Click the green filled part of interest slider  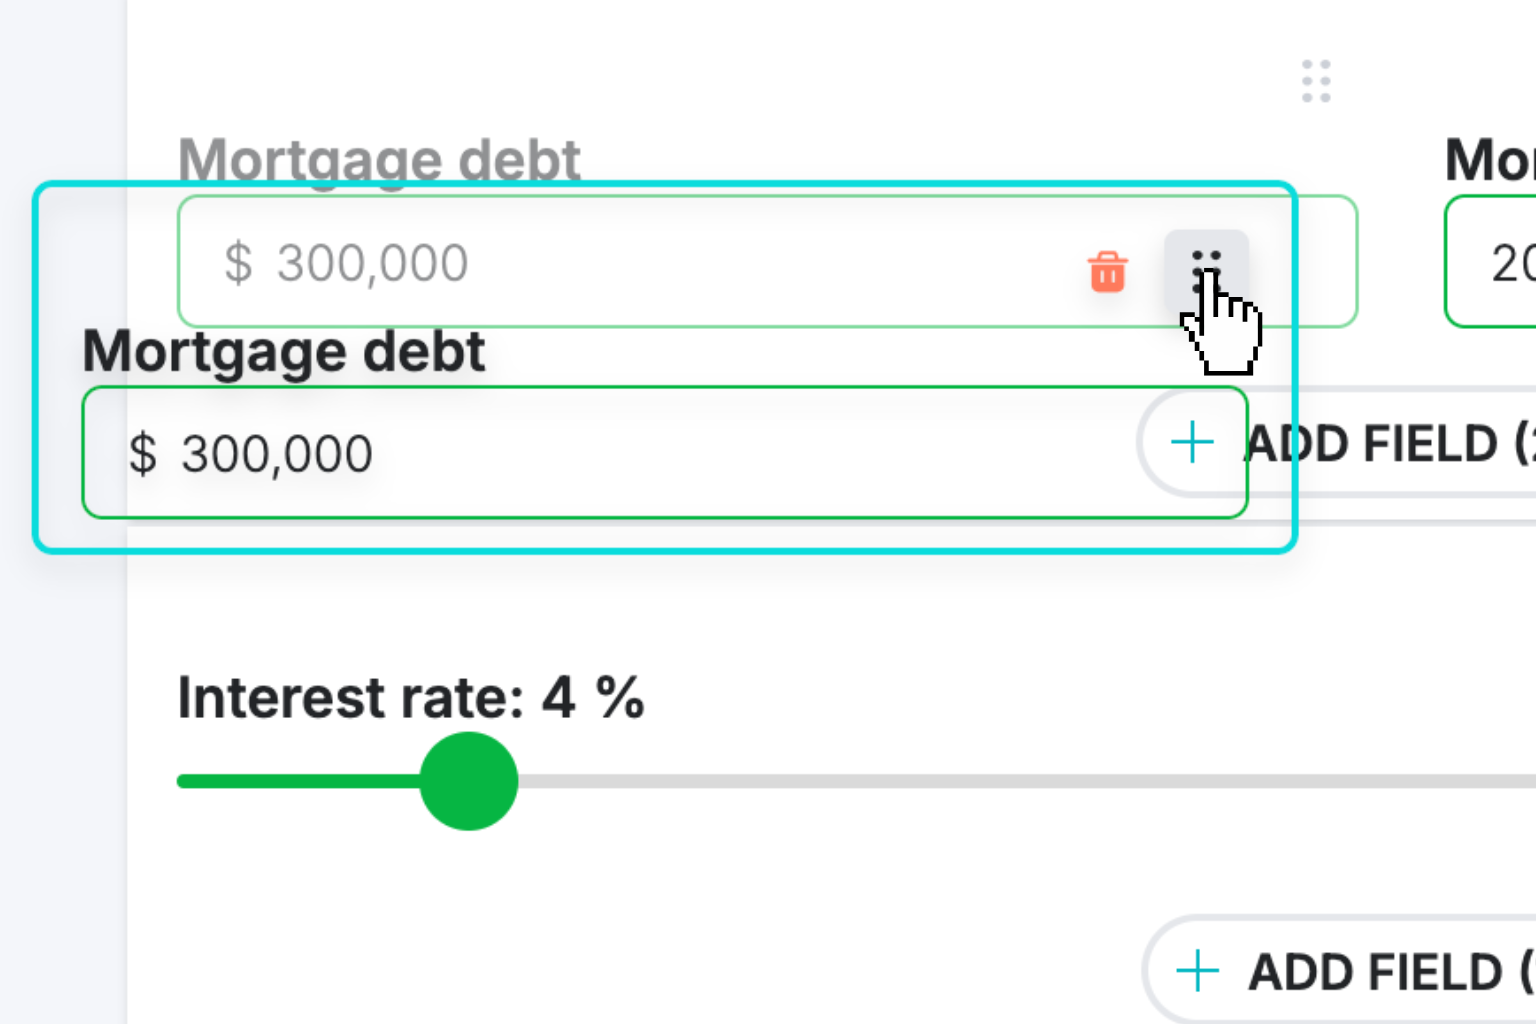click(x=299, y=781)
